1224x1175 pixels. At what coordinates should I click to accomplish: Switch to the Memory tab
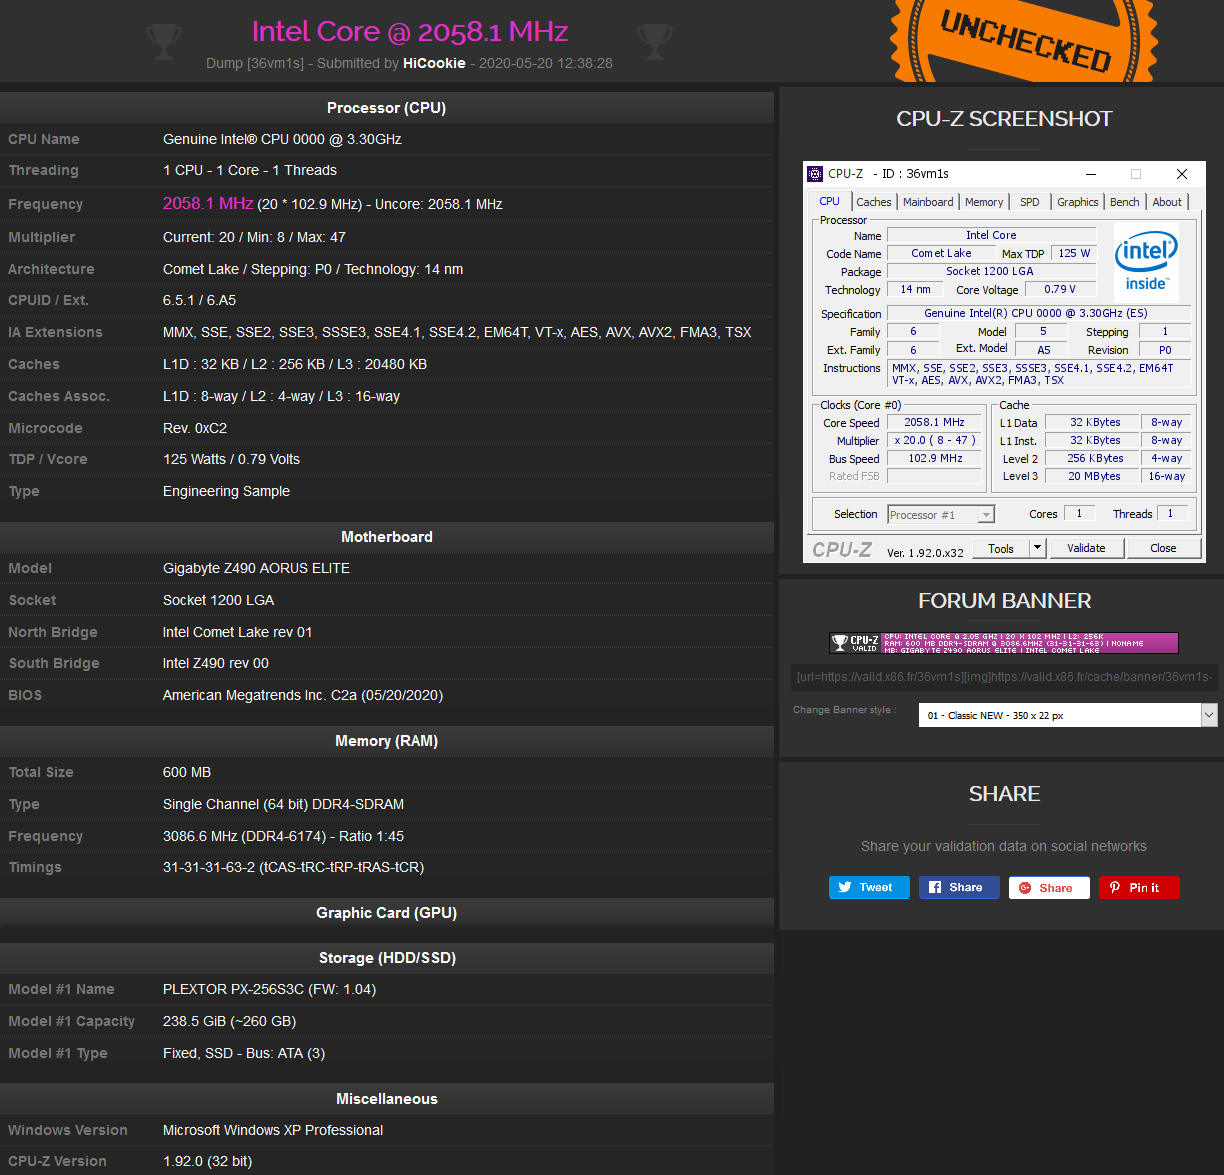(984, 202)
